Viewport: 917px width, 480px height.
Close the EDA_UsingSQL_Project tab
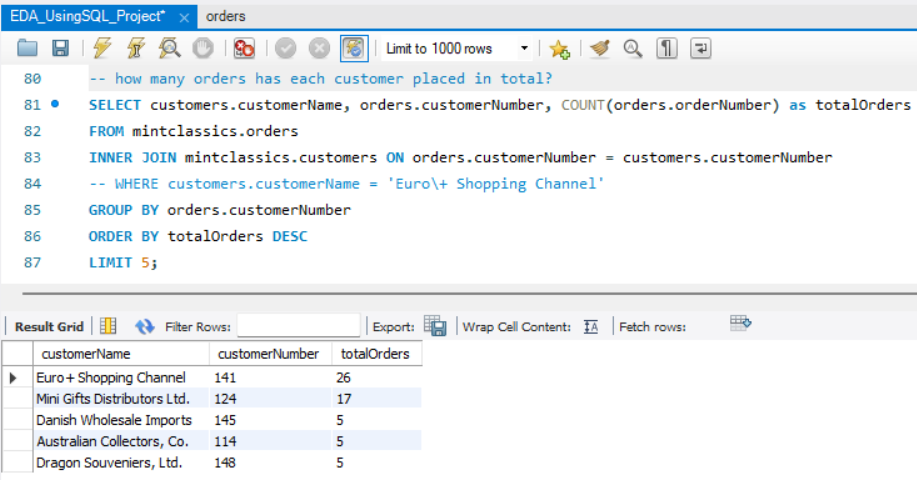[x=184, y=18]
